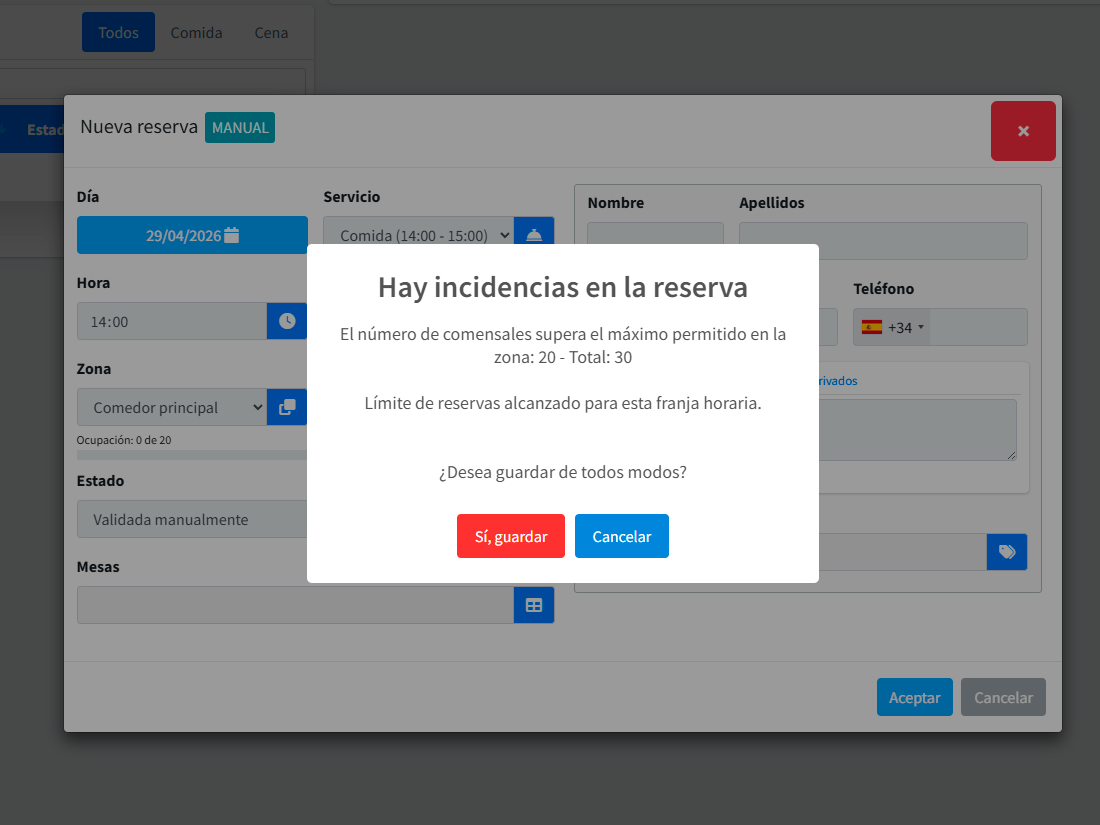Click the Teléfono number field

tap(978, 328)
